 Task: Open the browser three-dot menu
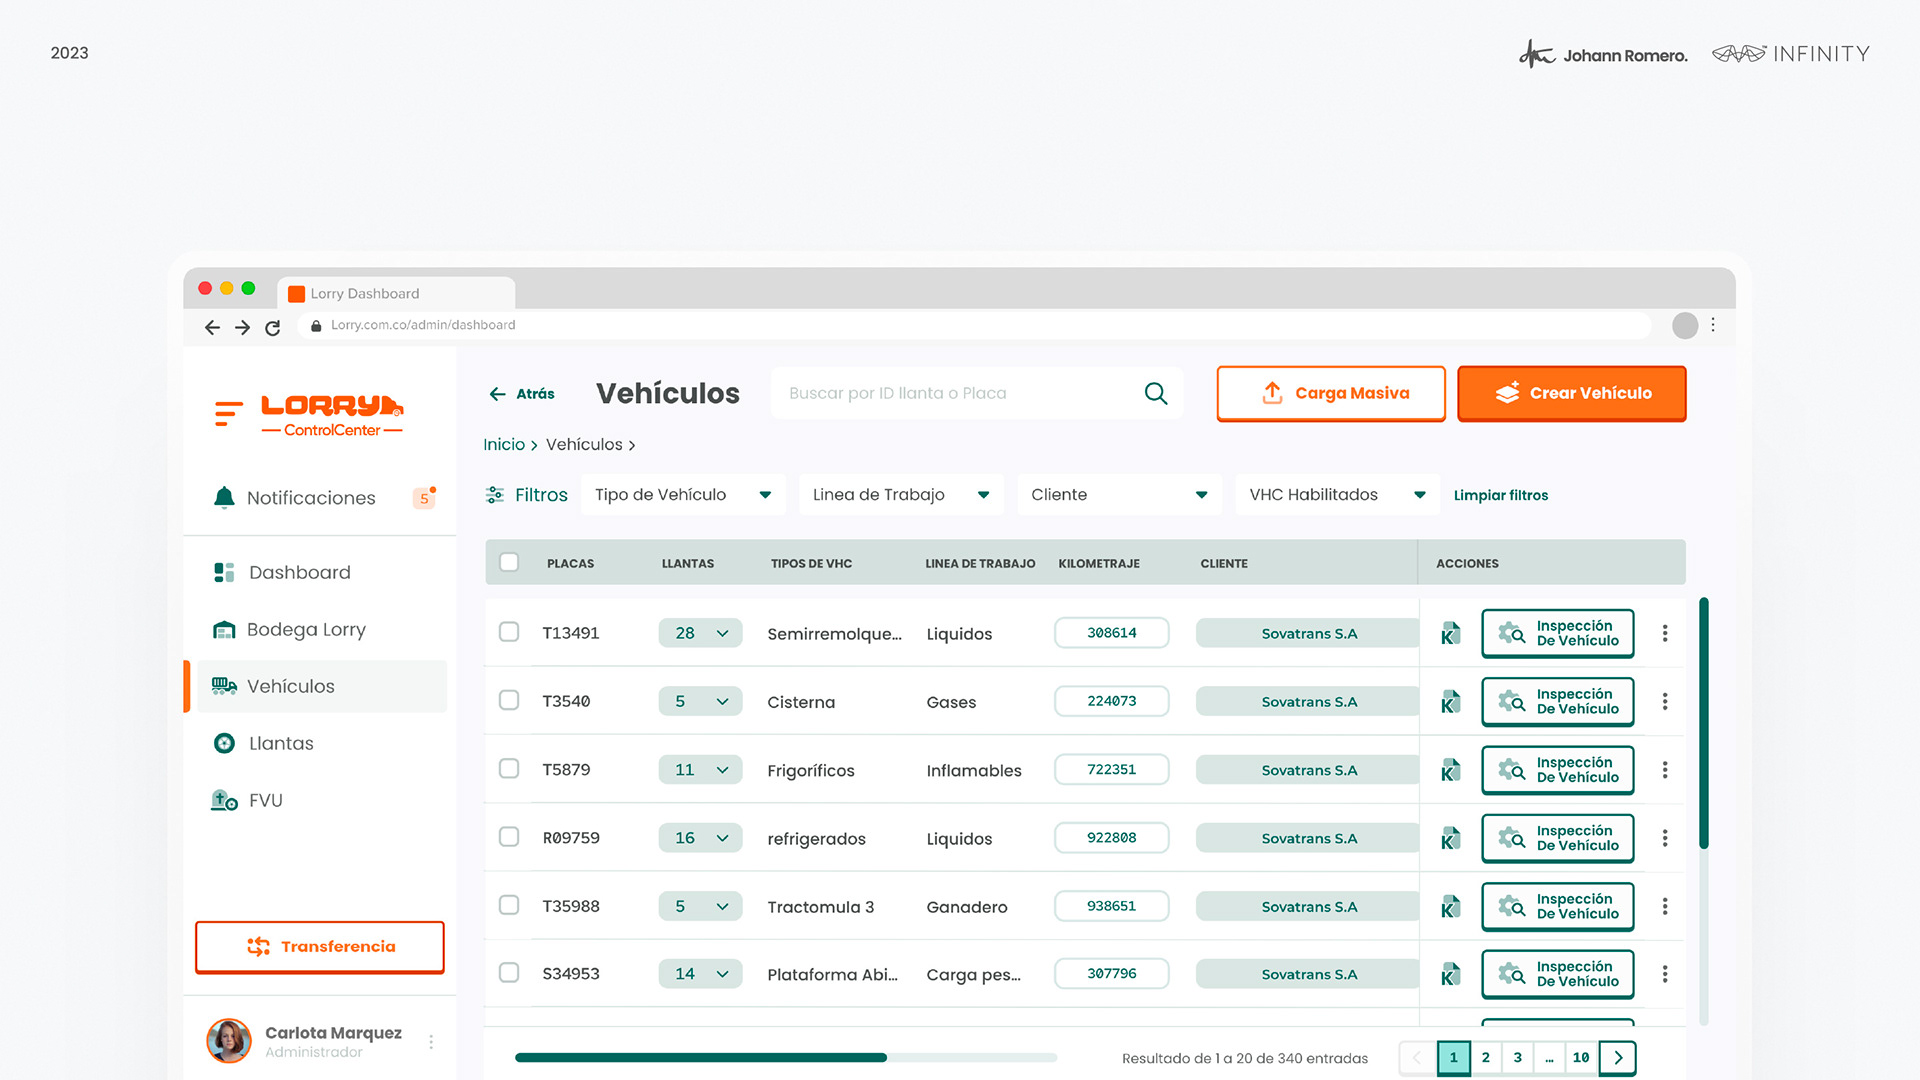point(1713,325)
